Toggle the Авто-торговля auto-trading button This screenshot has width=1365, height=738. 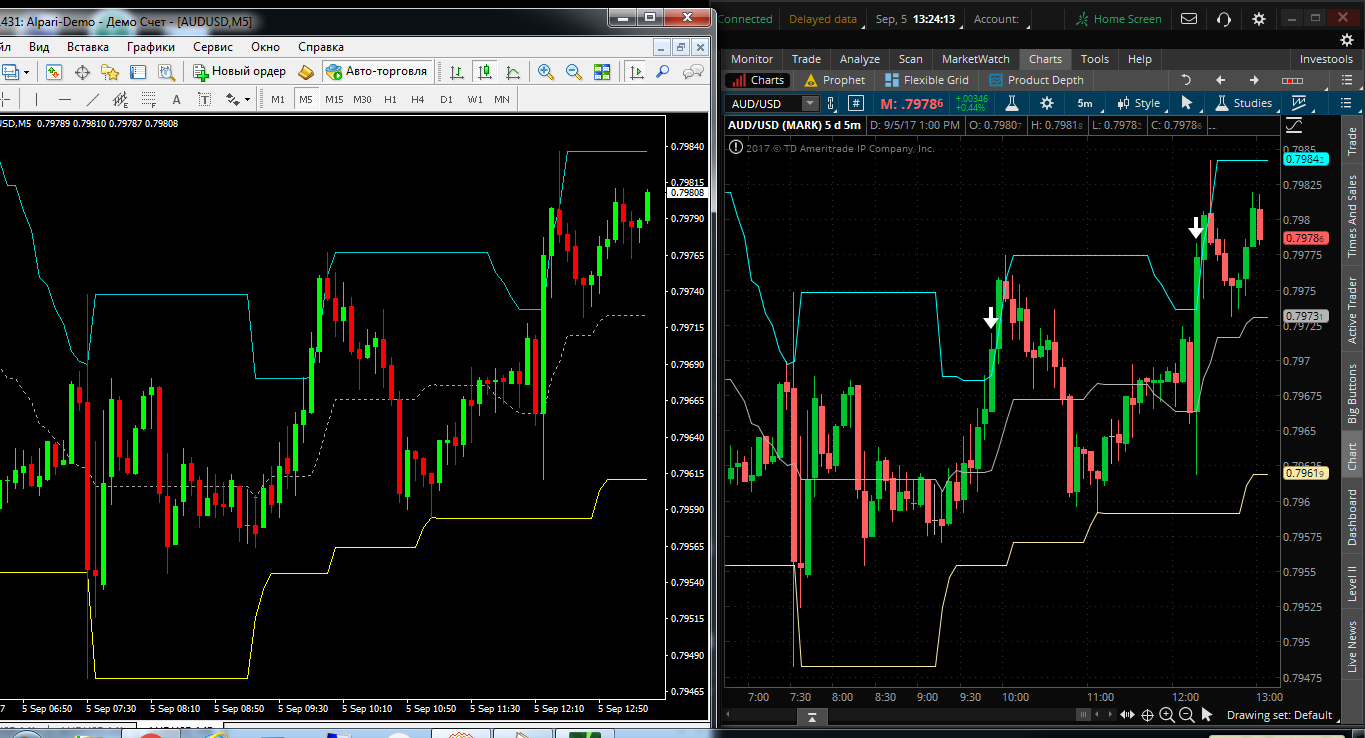[x=376, y=72]
